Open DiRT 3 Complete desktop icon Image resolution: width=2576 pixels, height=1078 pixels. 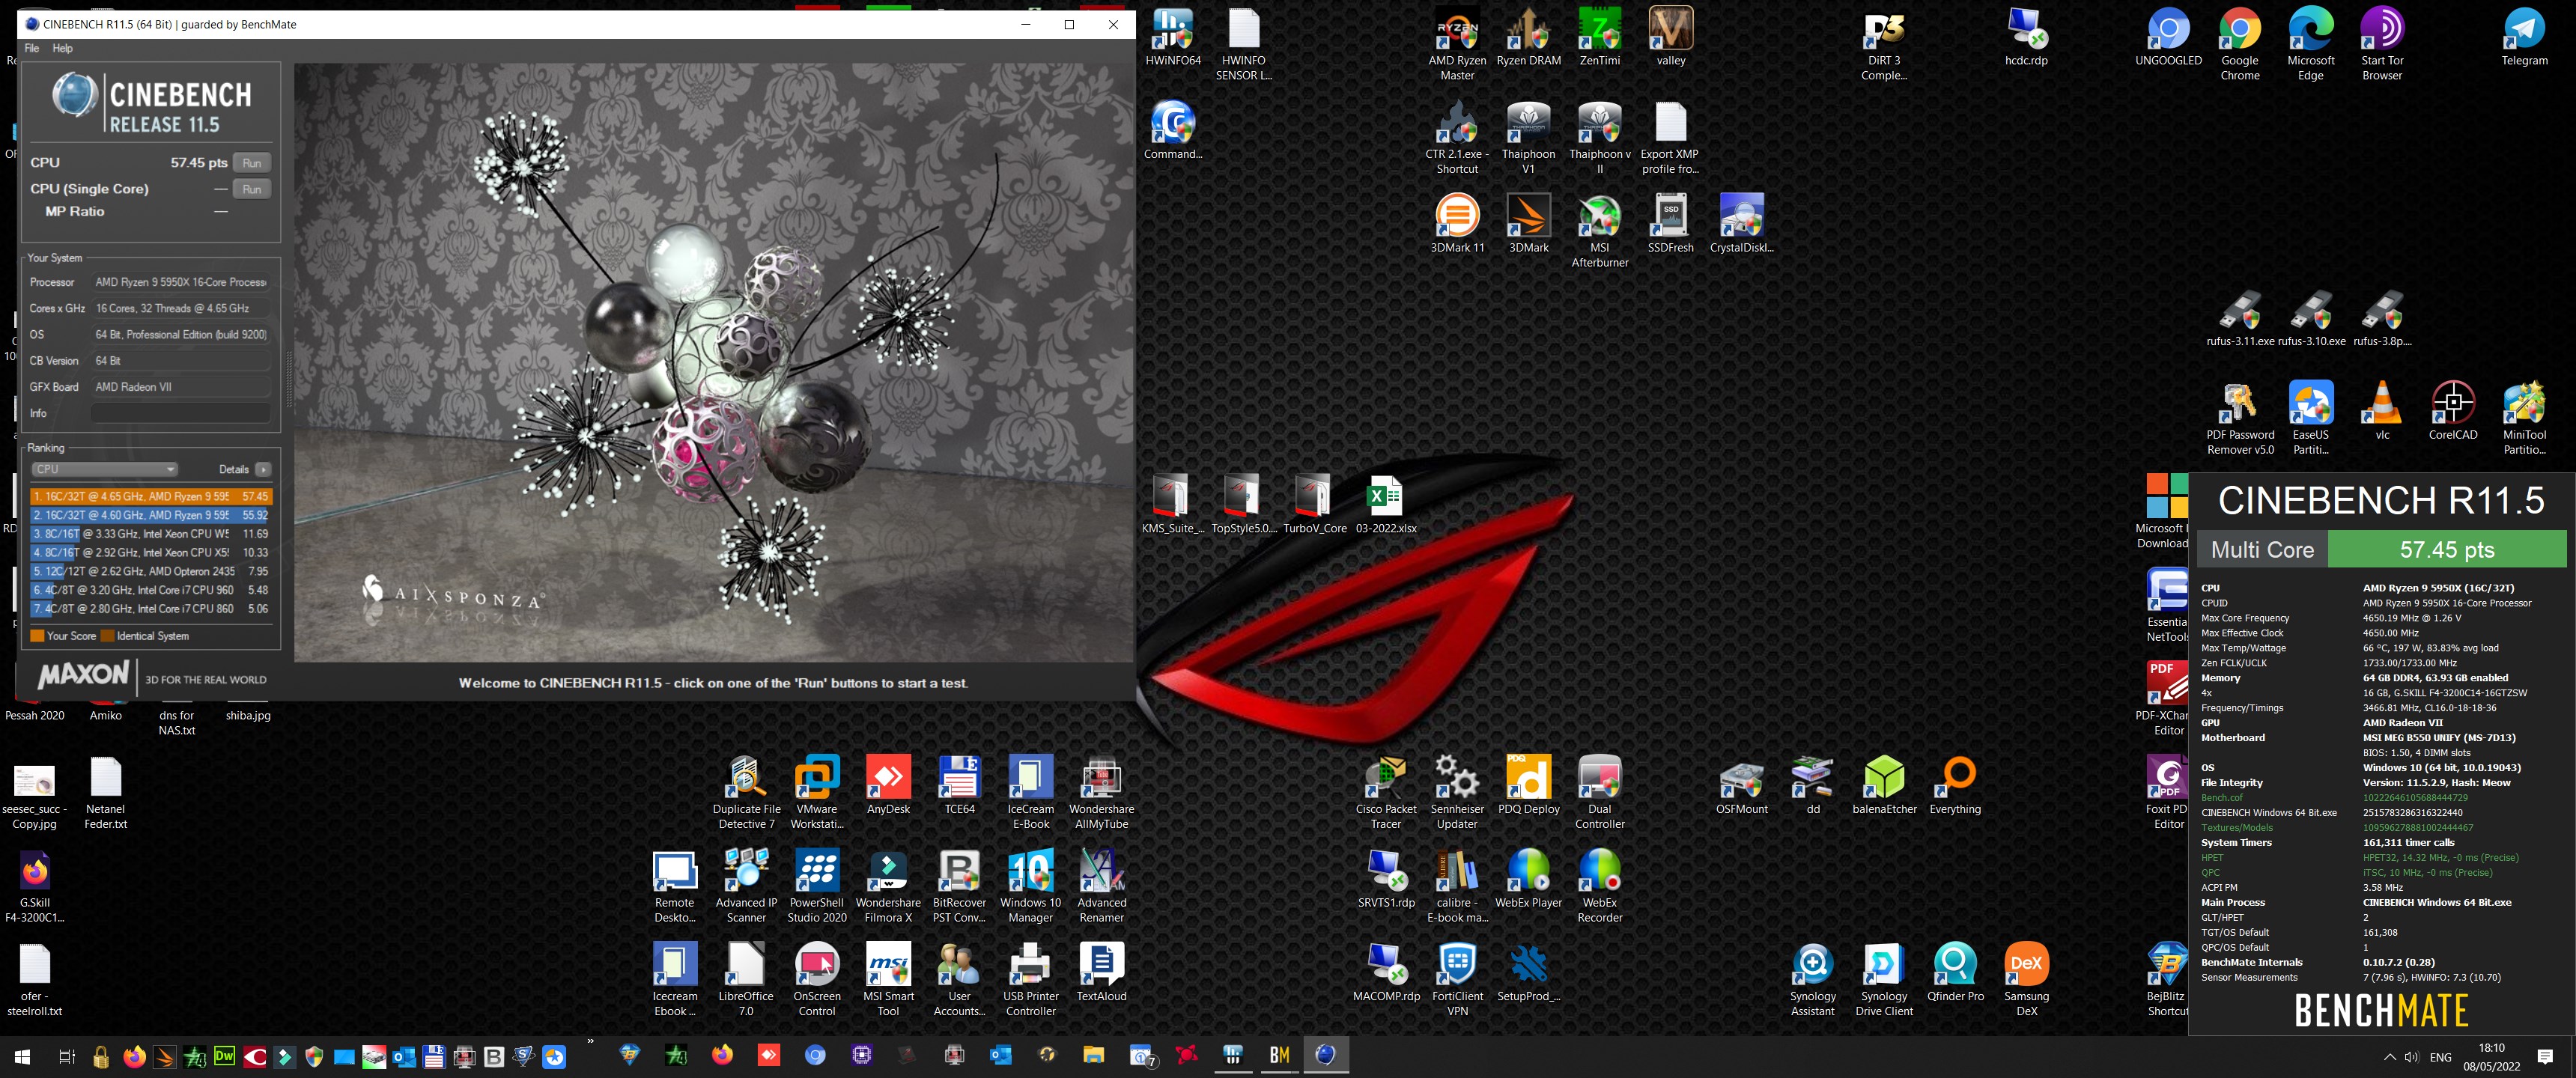coord(1883,44)
